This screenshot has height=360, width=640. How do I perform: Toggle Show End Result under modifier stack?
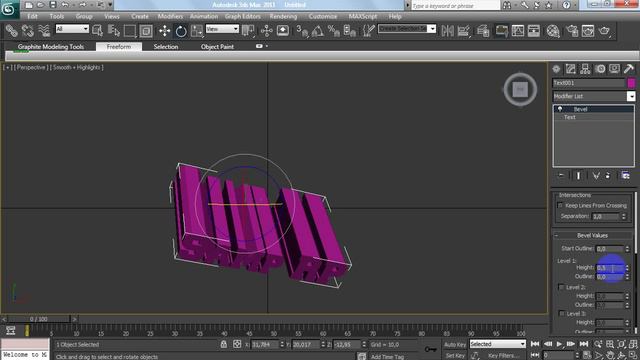click(x=578, y=176)
